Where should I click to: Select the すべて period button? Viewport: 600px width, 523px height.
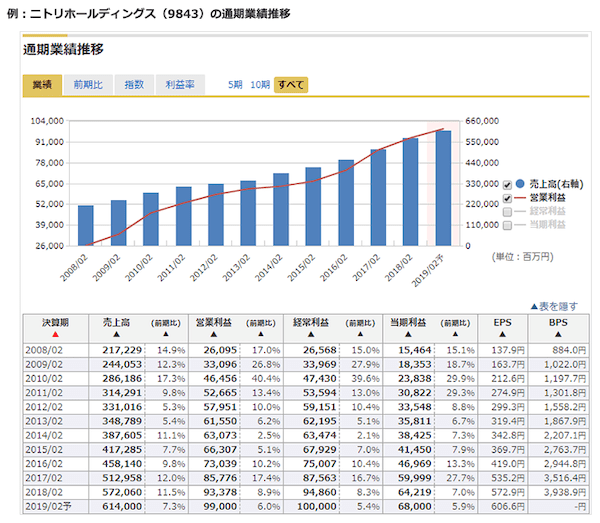[291, 85]
